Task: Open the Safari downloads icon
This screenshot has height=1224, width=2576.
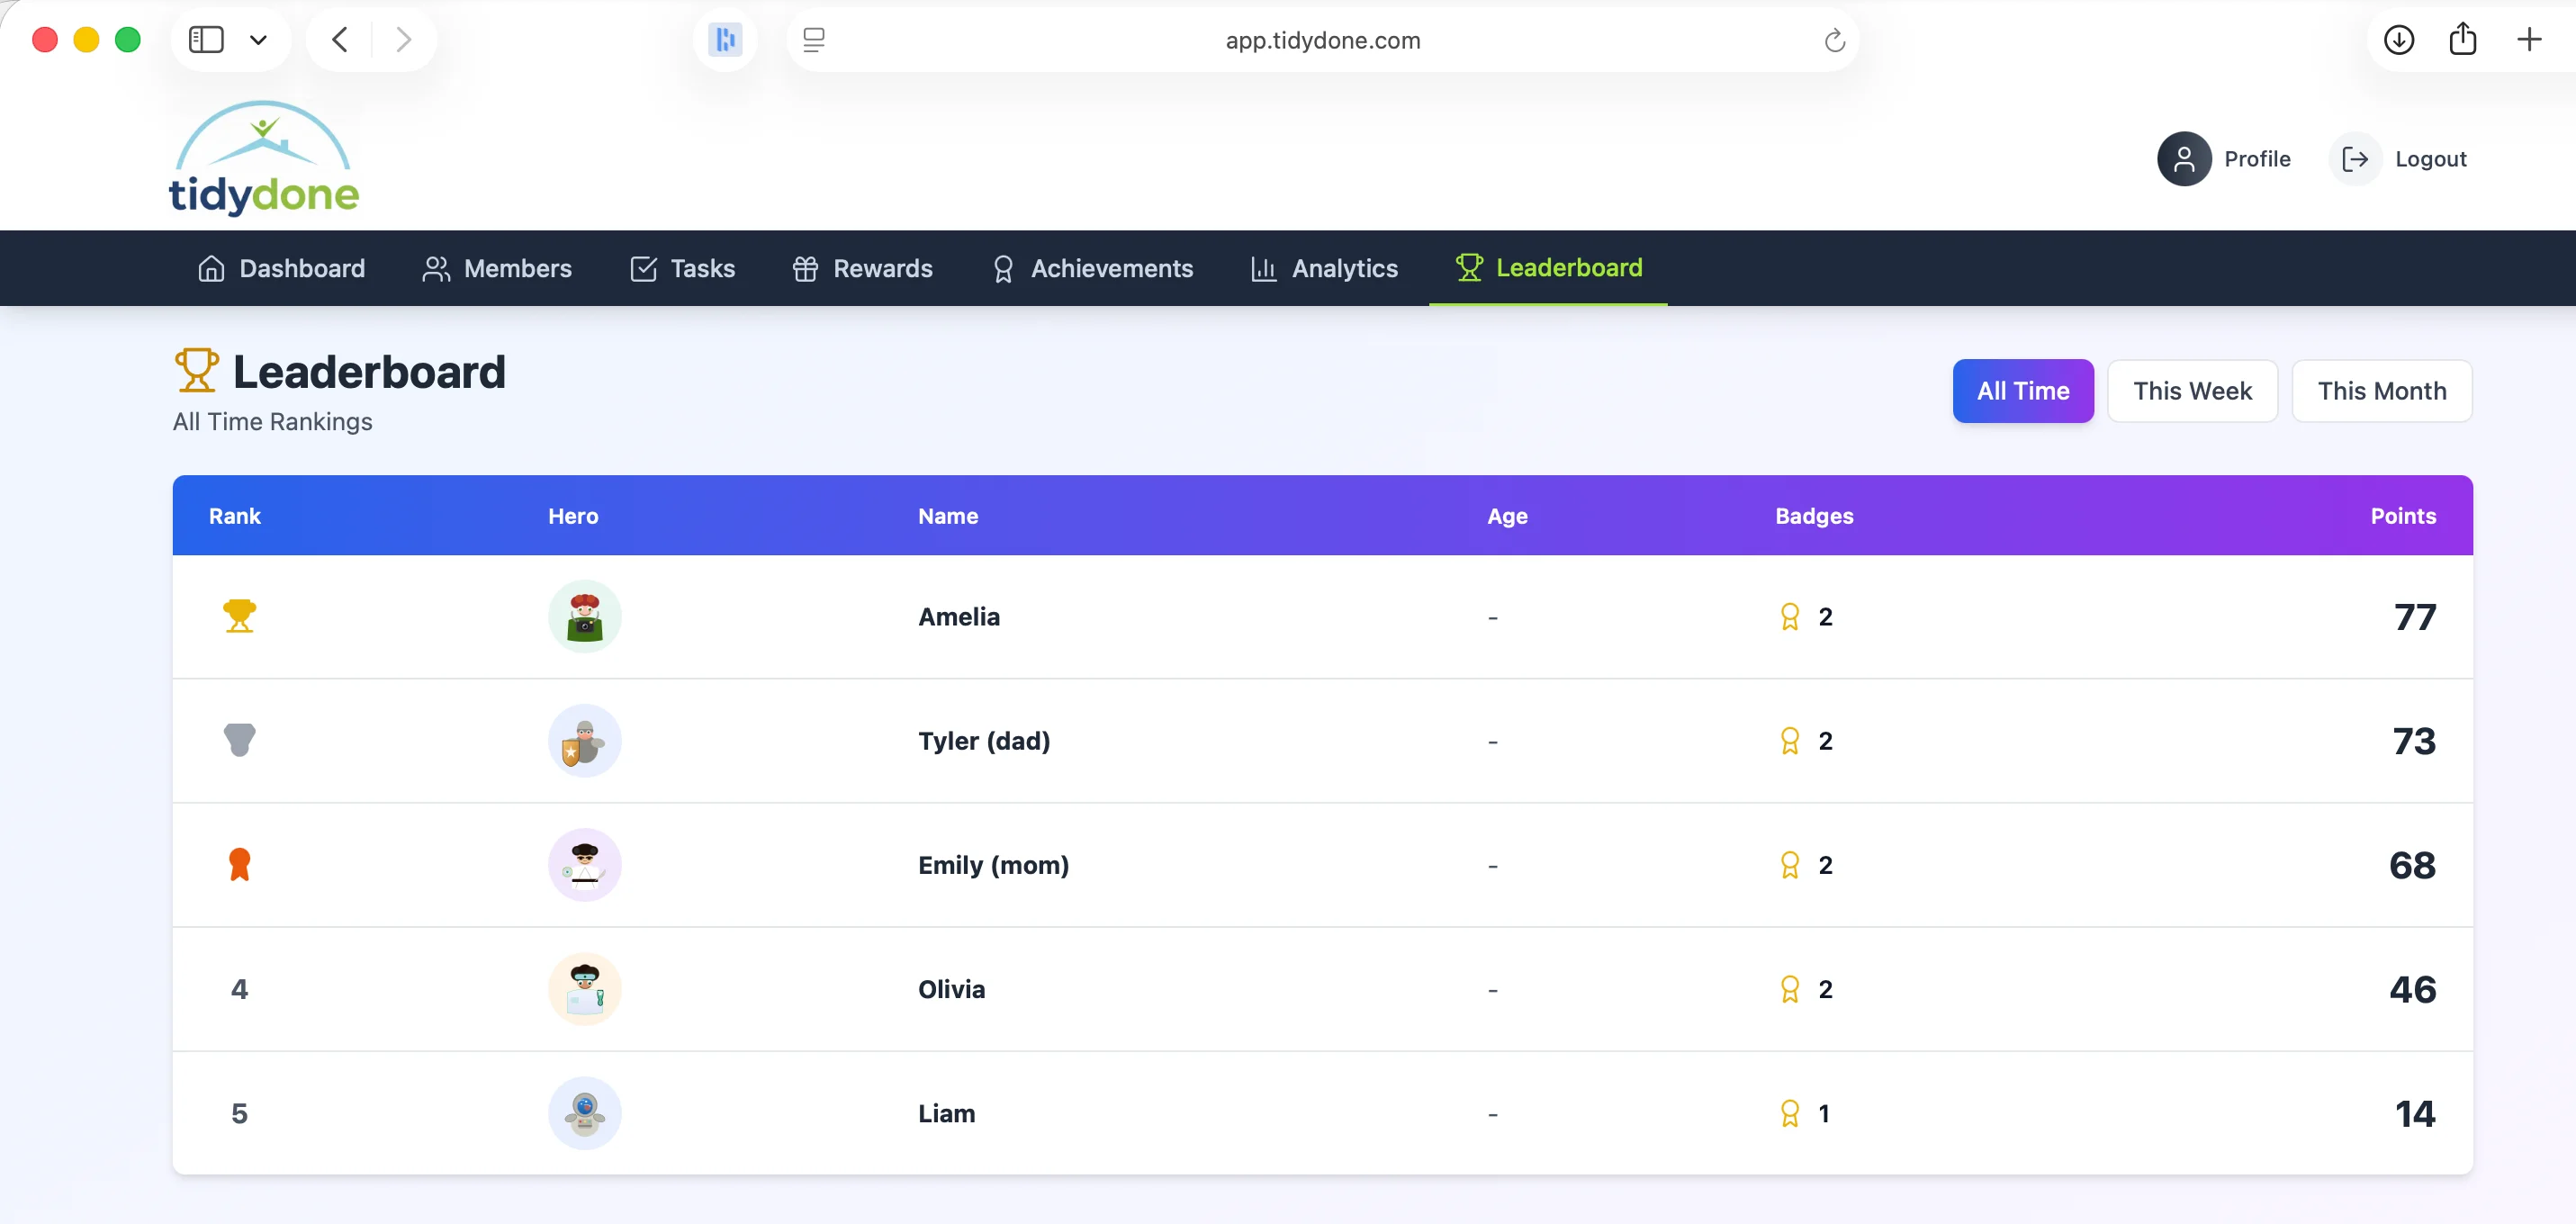Action: 2399,40
